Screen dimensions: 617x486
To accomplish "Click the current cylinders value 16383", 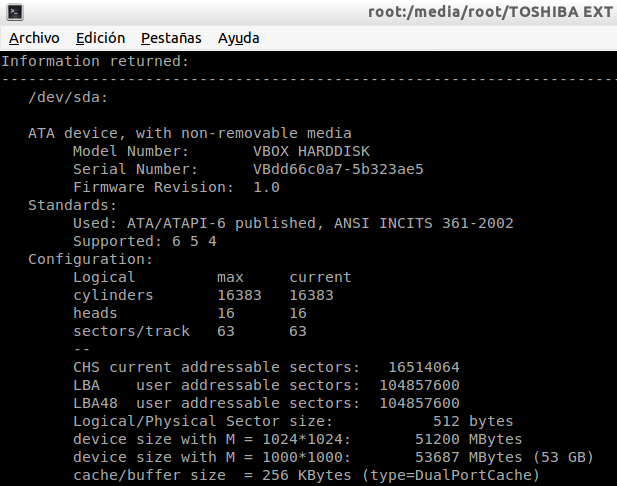I will coord(311,295).
